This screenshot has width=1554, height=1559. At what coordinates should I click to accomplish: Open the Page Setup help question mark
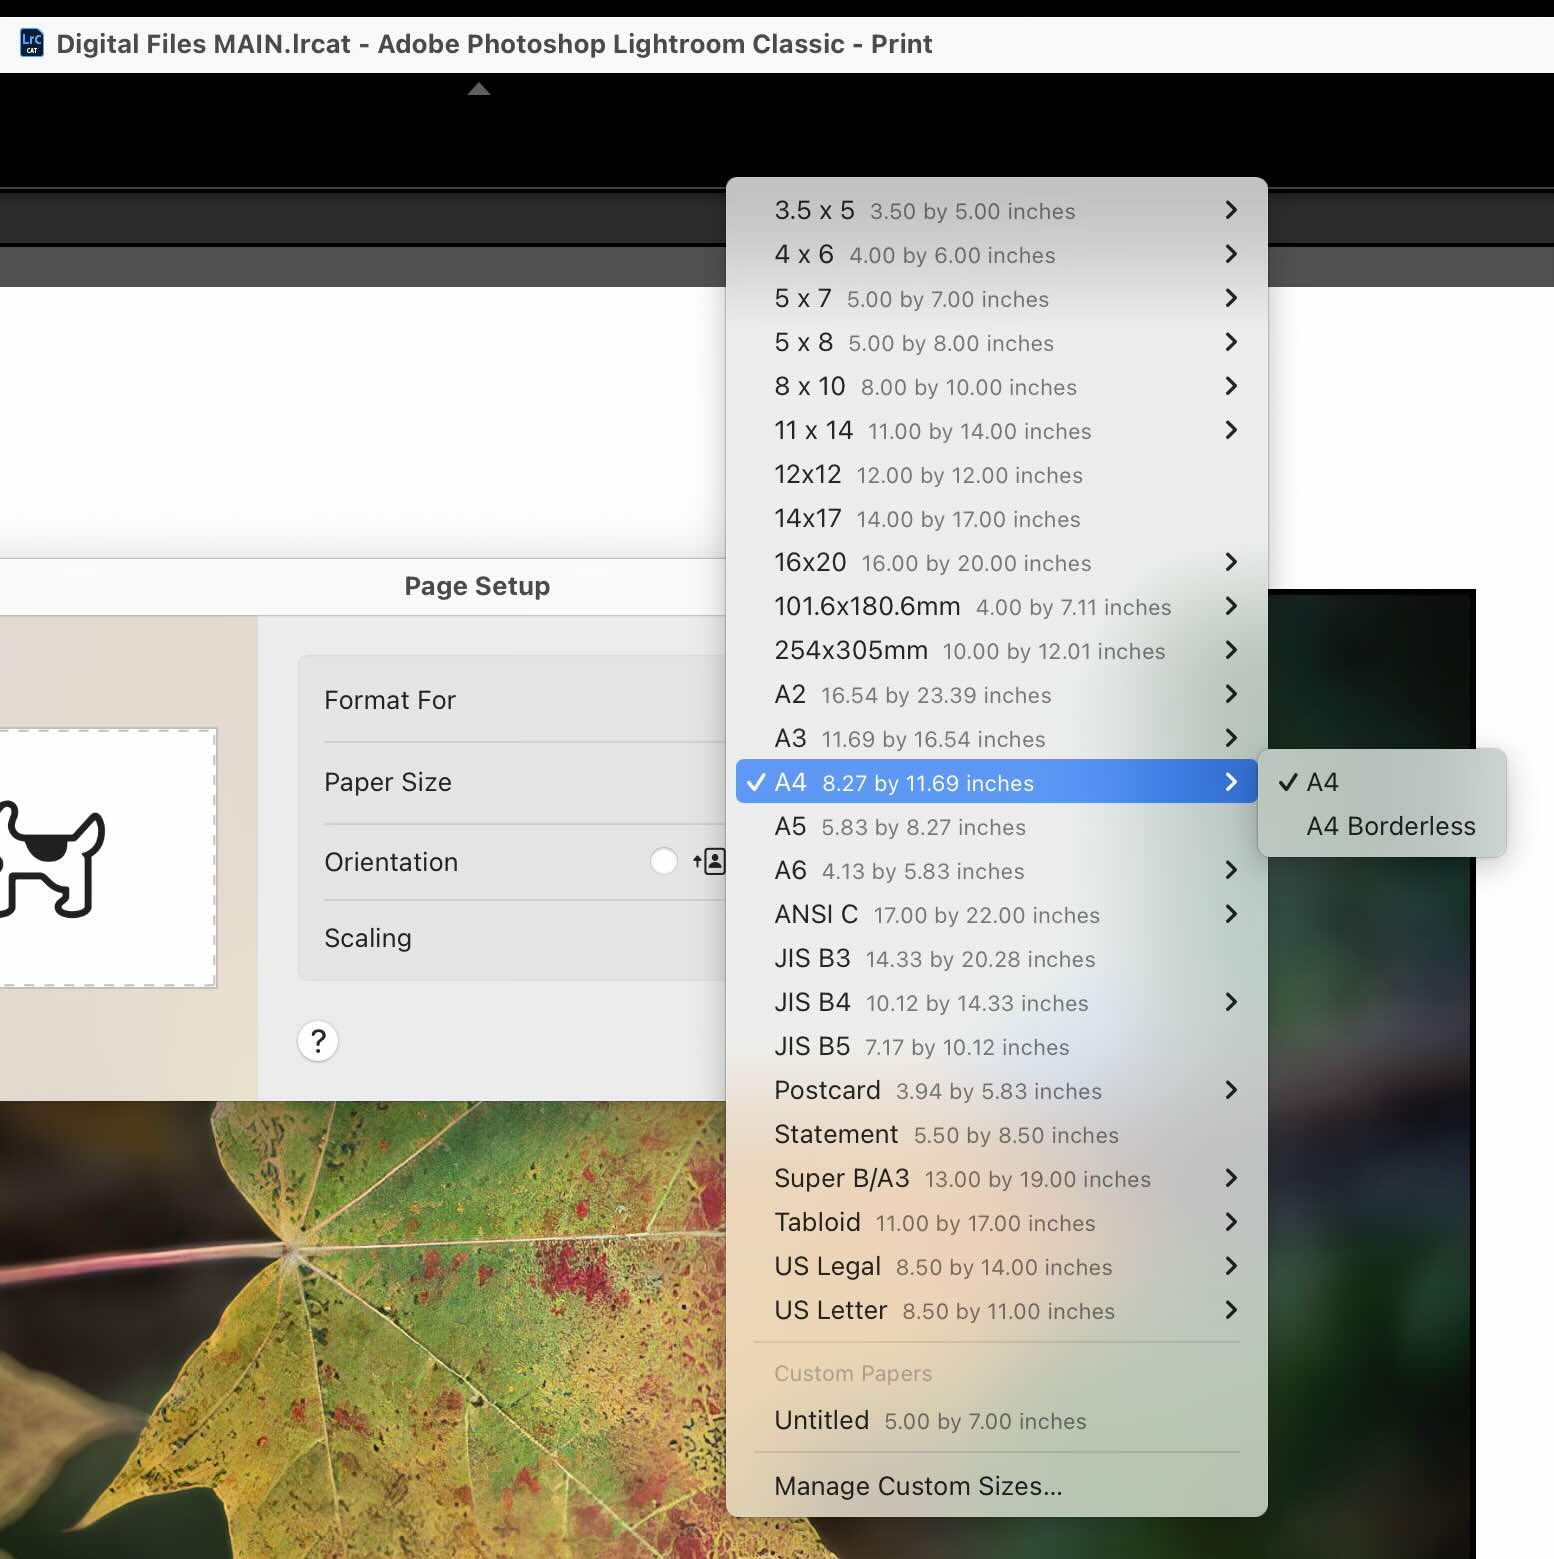317,1041
